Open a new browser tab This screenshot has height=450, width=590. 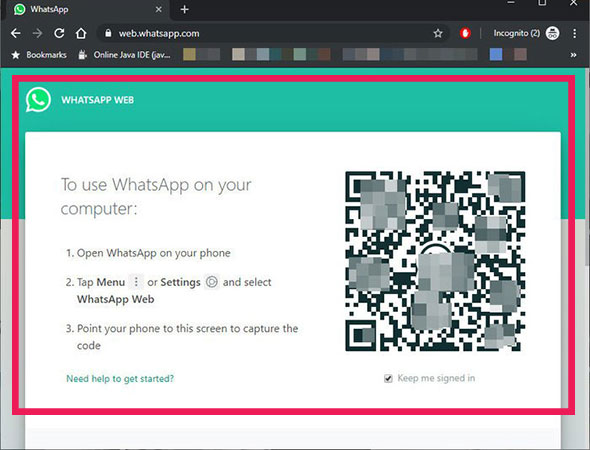[184, 9]
